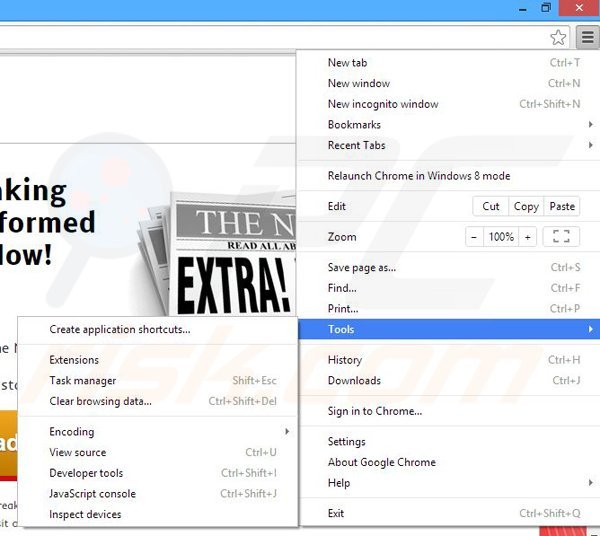Open a New incognito window
Viewport: 600px width, 536px height.
point(449,104)
